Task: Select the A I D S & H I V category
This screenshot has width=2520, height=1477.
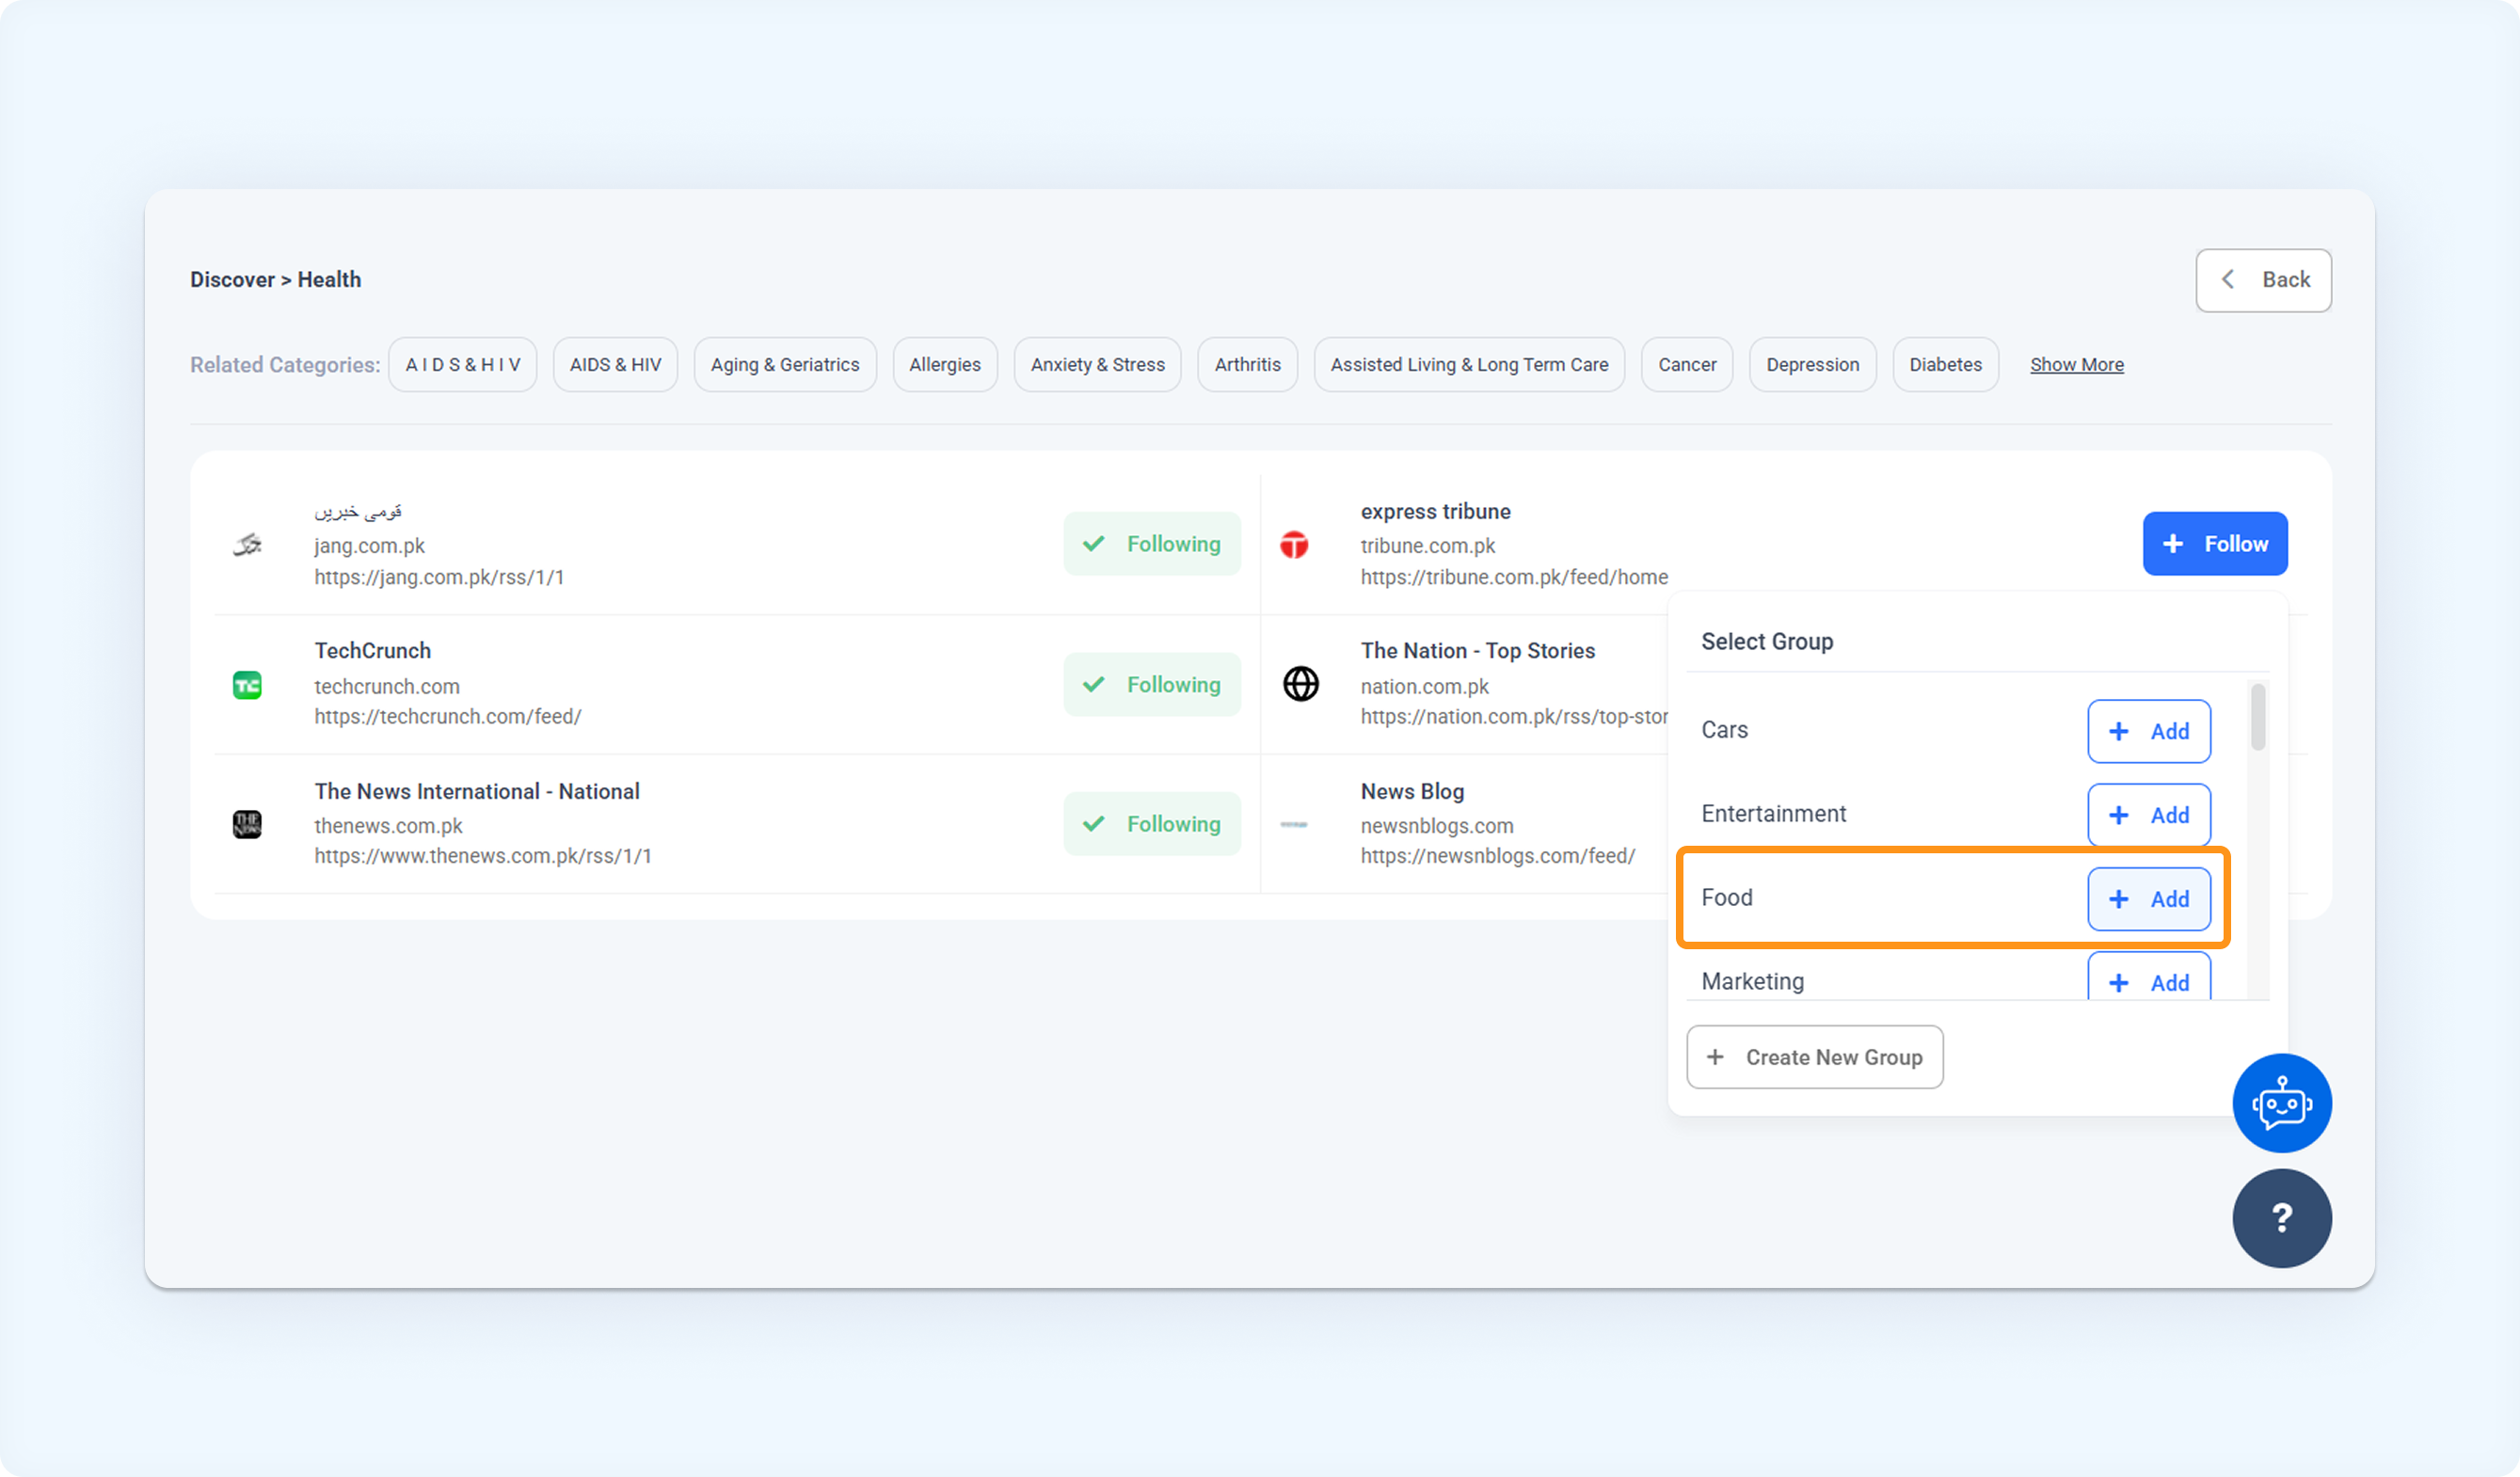Action: tap(462, 365)
